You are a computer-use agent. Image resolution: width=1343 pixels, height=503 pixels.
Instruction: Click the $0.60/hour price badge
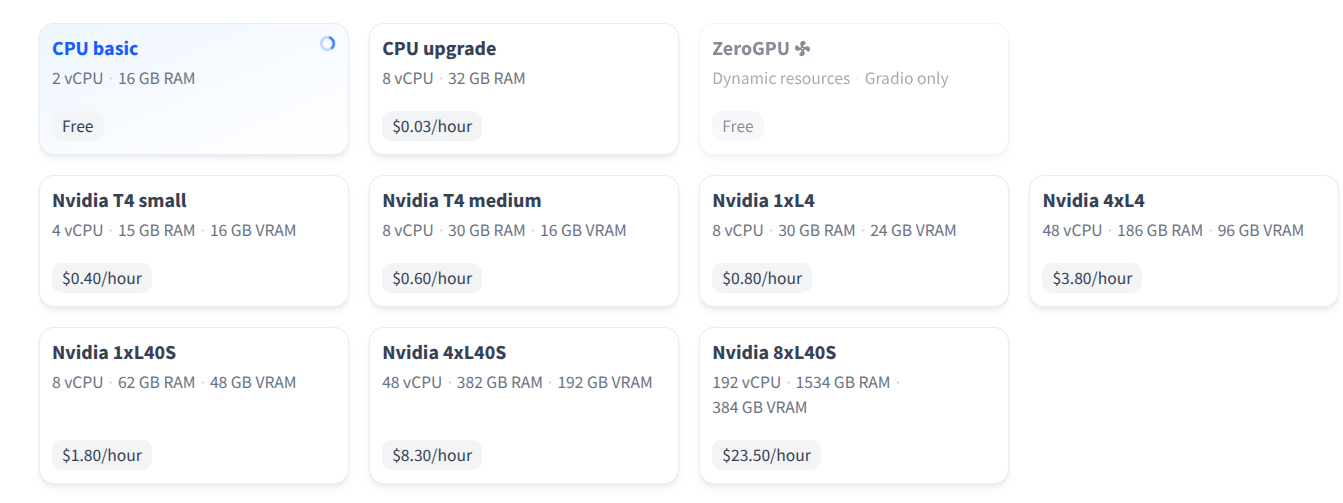(432, 278)
